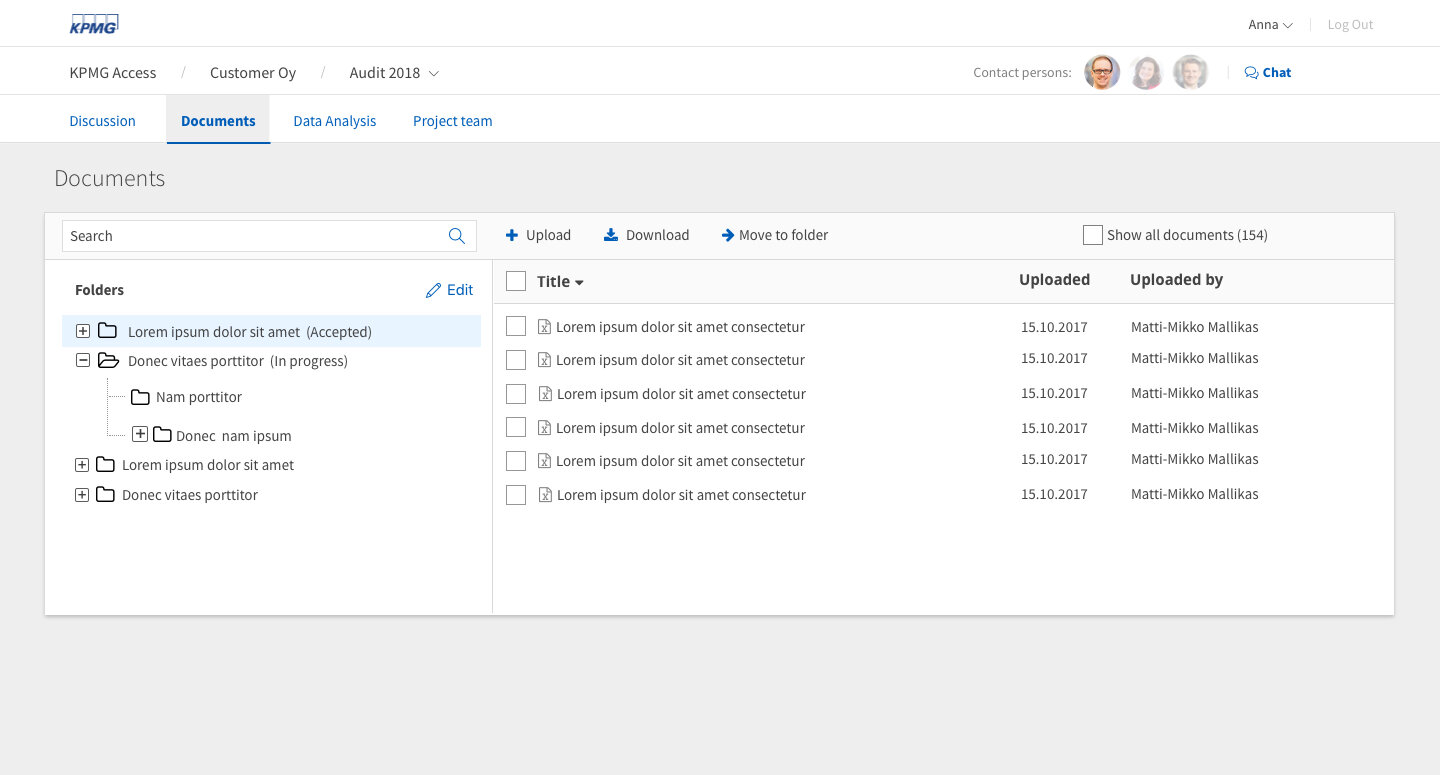Click Move to folder arrow icon
The width and height of the screenshot is (1440, 775).
[x=727, y=235]
